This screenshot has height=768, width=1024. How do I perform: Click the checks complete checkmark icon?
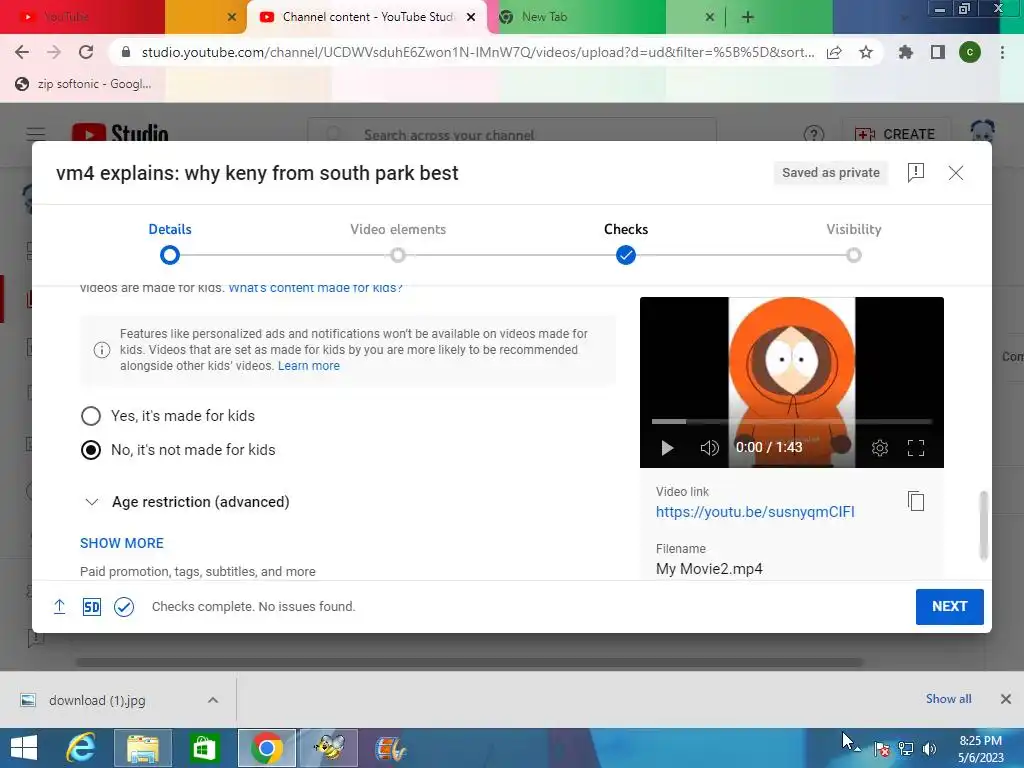click(124, 607)
